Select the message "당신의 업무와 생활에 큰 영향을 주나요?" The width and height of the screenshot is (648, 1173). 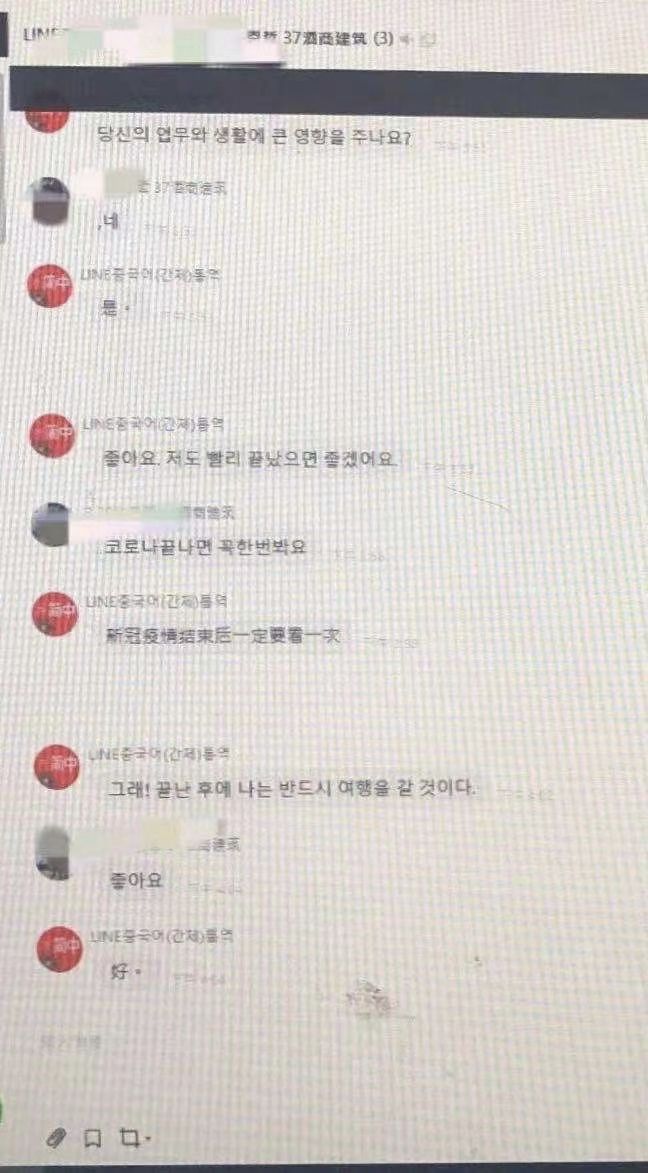pos(254,138)
